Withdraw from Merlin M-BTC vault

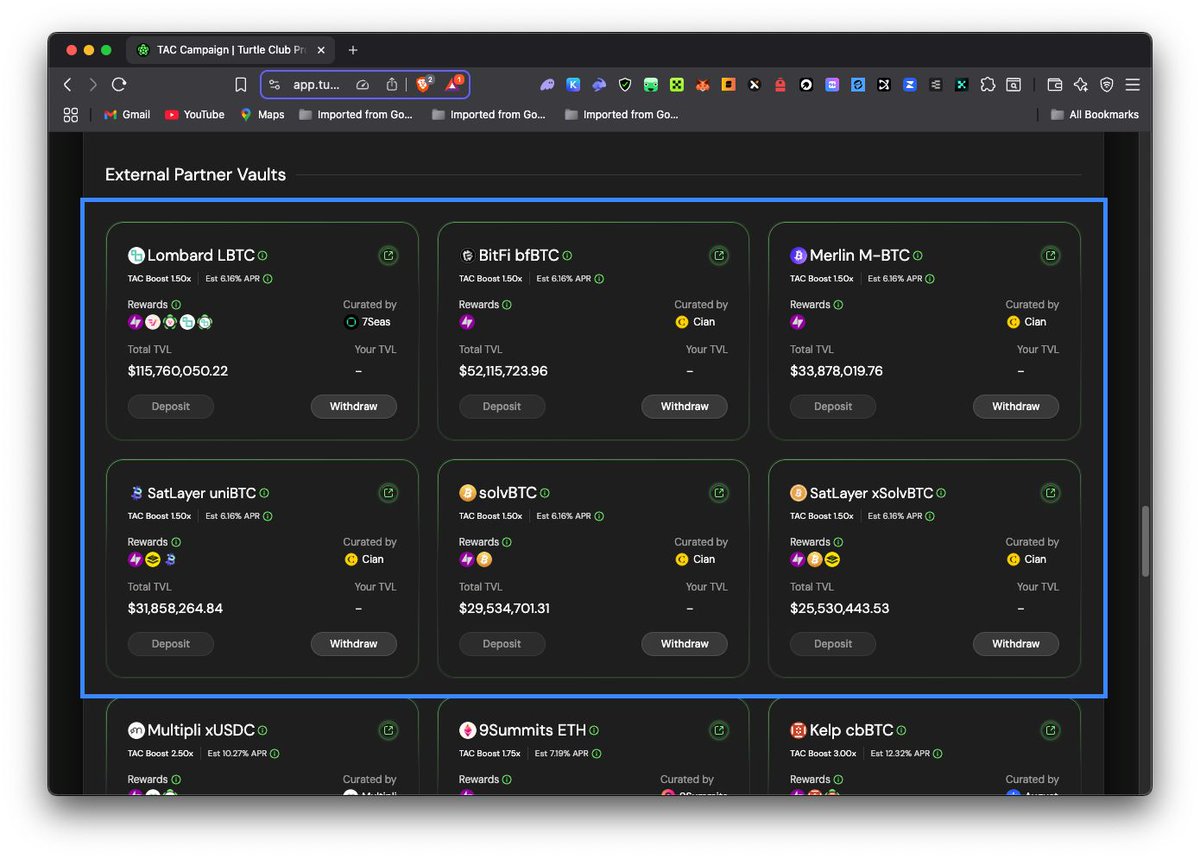(x=1016, y=407)
